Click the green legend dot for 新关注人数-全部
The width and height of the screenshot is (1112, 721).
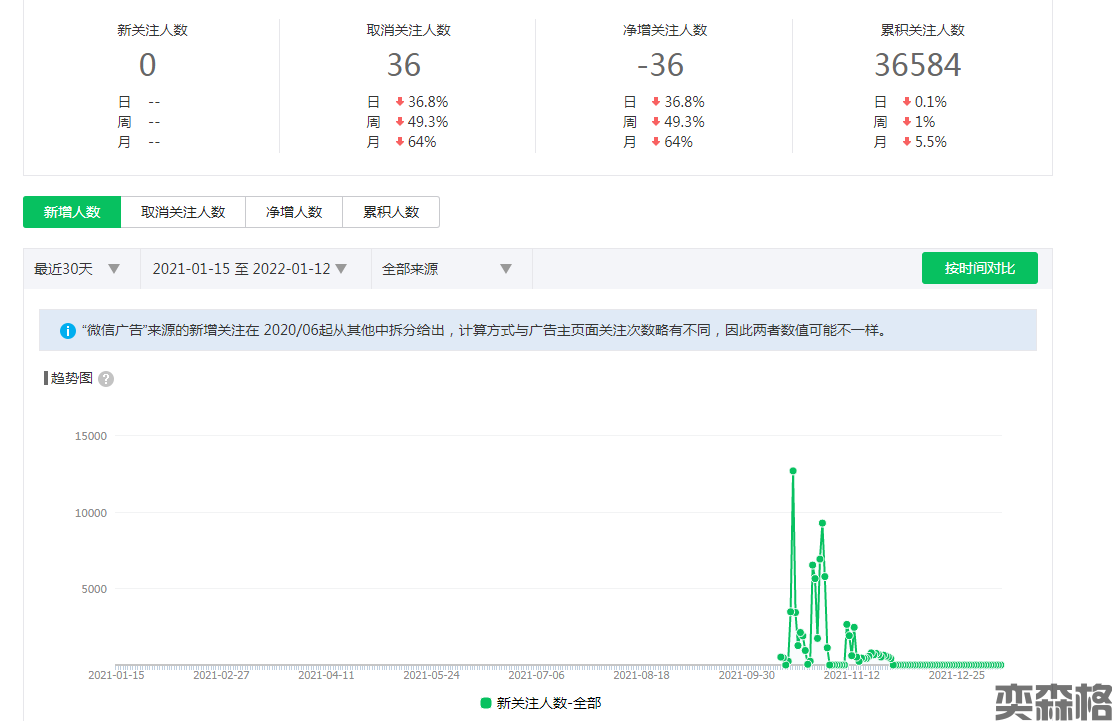486,703
